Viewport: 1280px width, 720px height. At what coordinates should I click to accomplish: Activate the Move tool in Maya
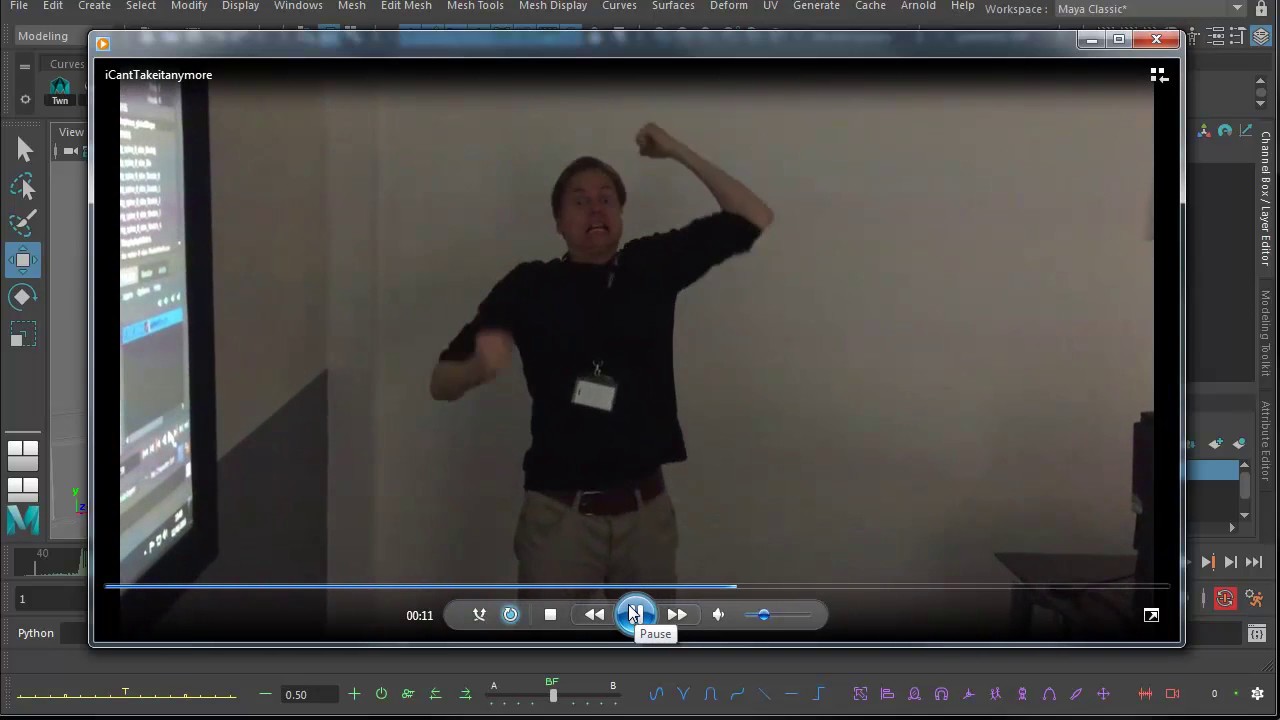(x=24, y=260)
